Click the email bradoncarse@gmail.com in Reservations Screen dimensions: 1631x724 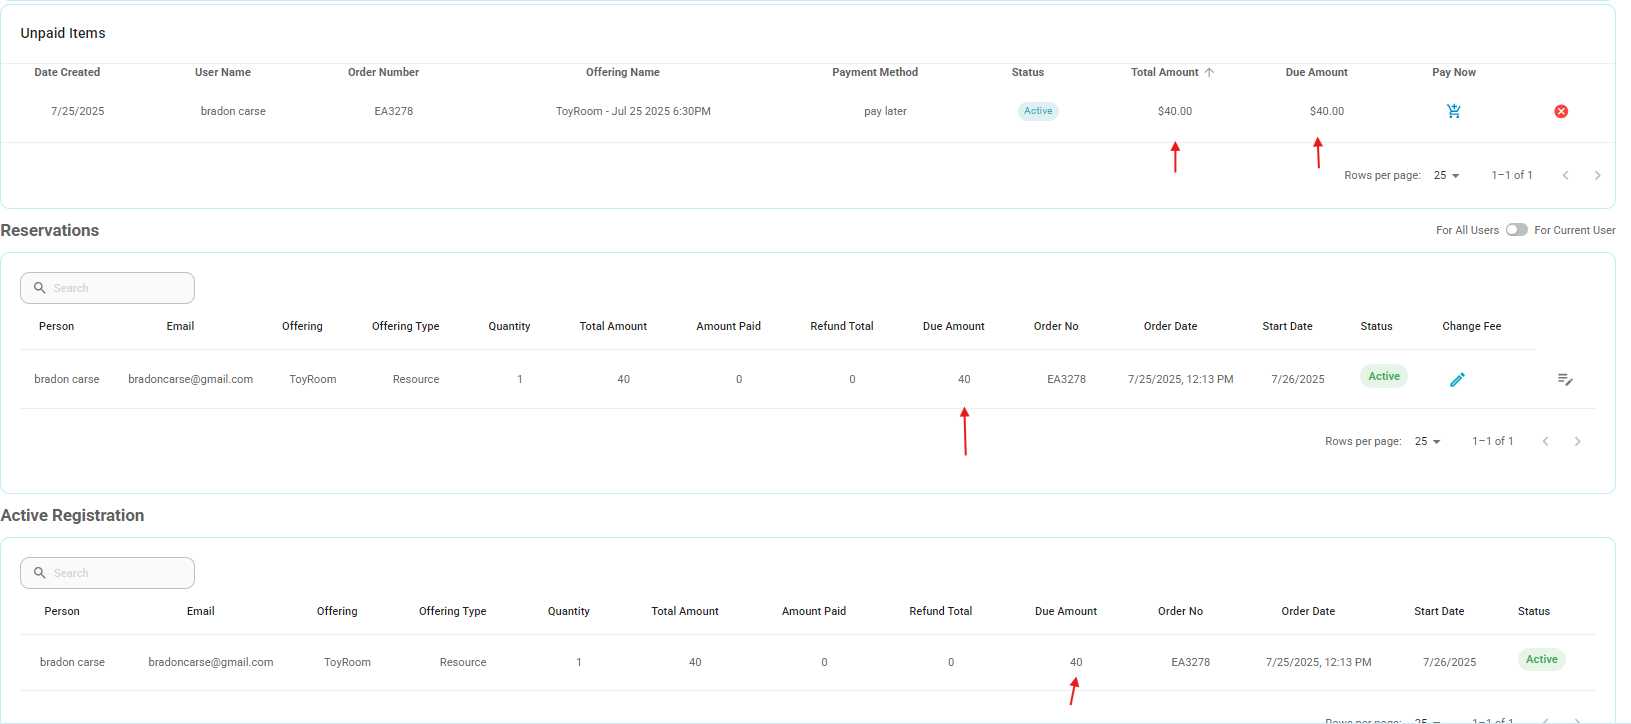tap(190, 379)
